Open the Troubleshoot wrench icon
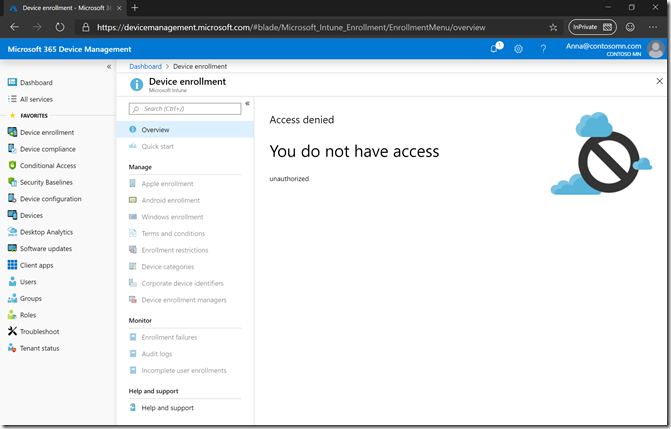 12,331
